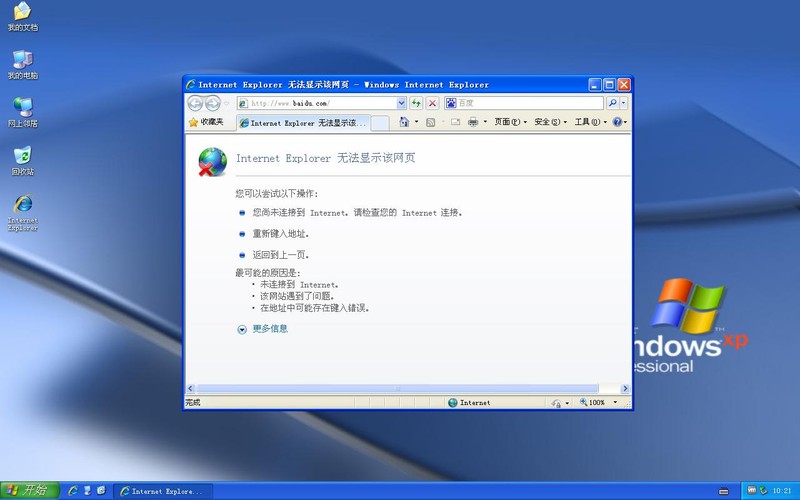Open the 收藏夹 Favorites button
The image size is (800, 500).
click(x=206, y=122)
